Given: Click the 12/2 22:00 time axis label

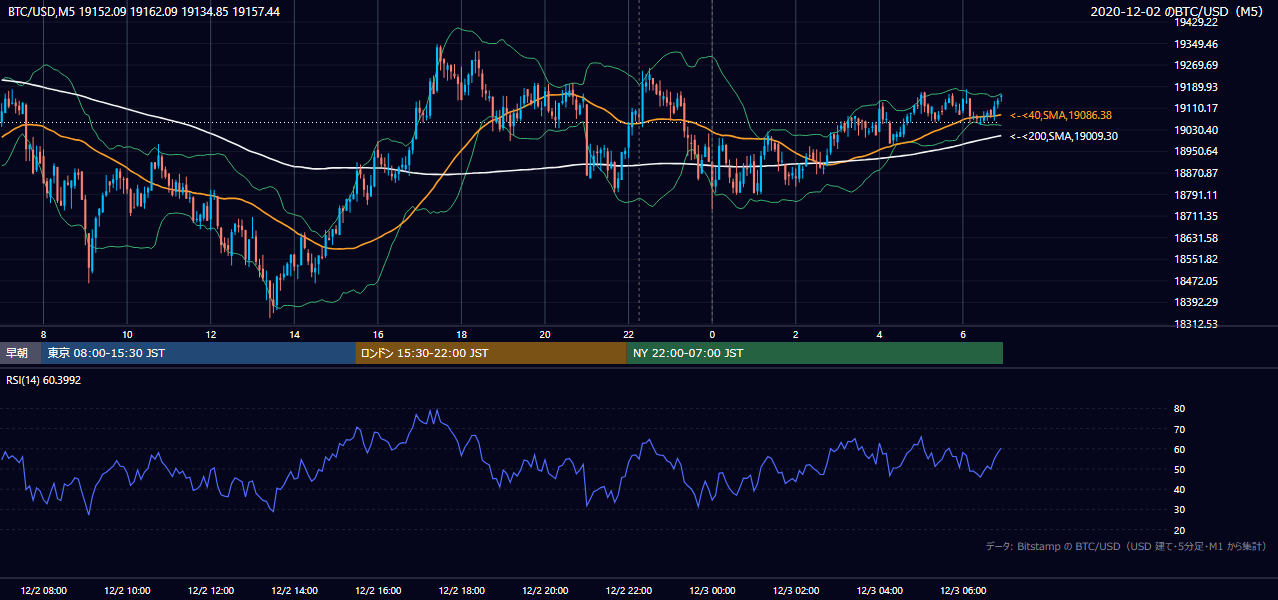Looking at the screenshot, I should [629, 590].
